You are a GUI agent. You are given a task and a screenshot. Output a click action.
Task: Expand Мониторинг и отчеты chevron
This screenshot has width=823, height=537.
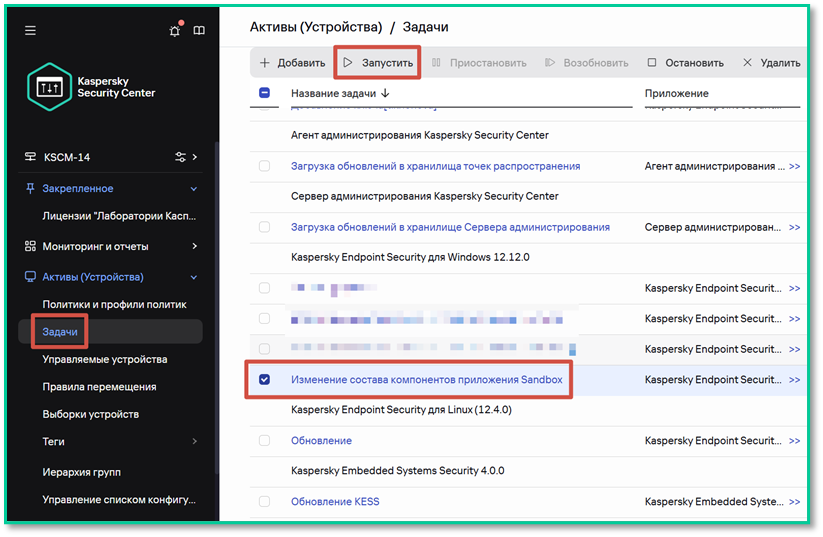[x=195, y=246]
